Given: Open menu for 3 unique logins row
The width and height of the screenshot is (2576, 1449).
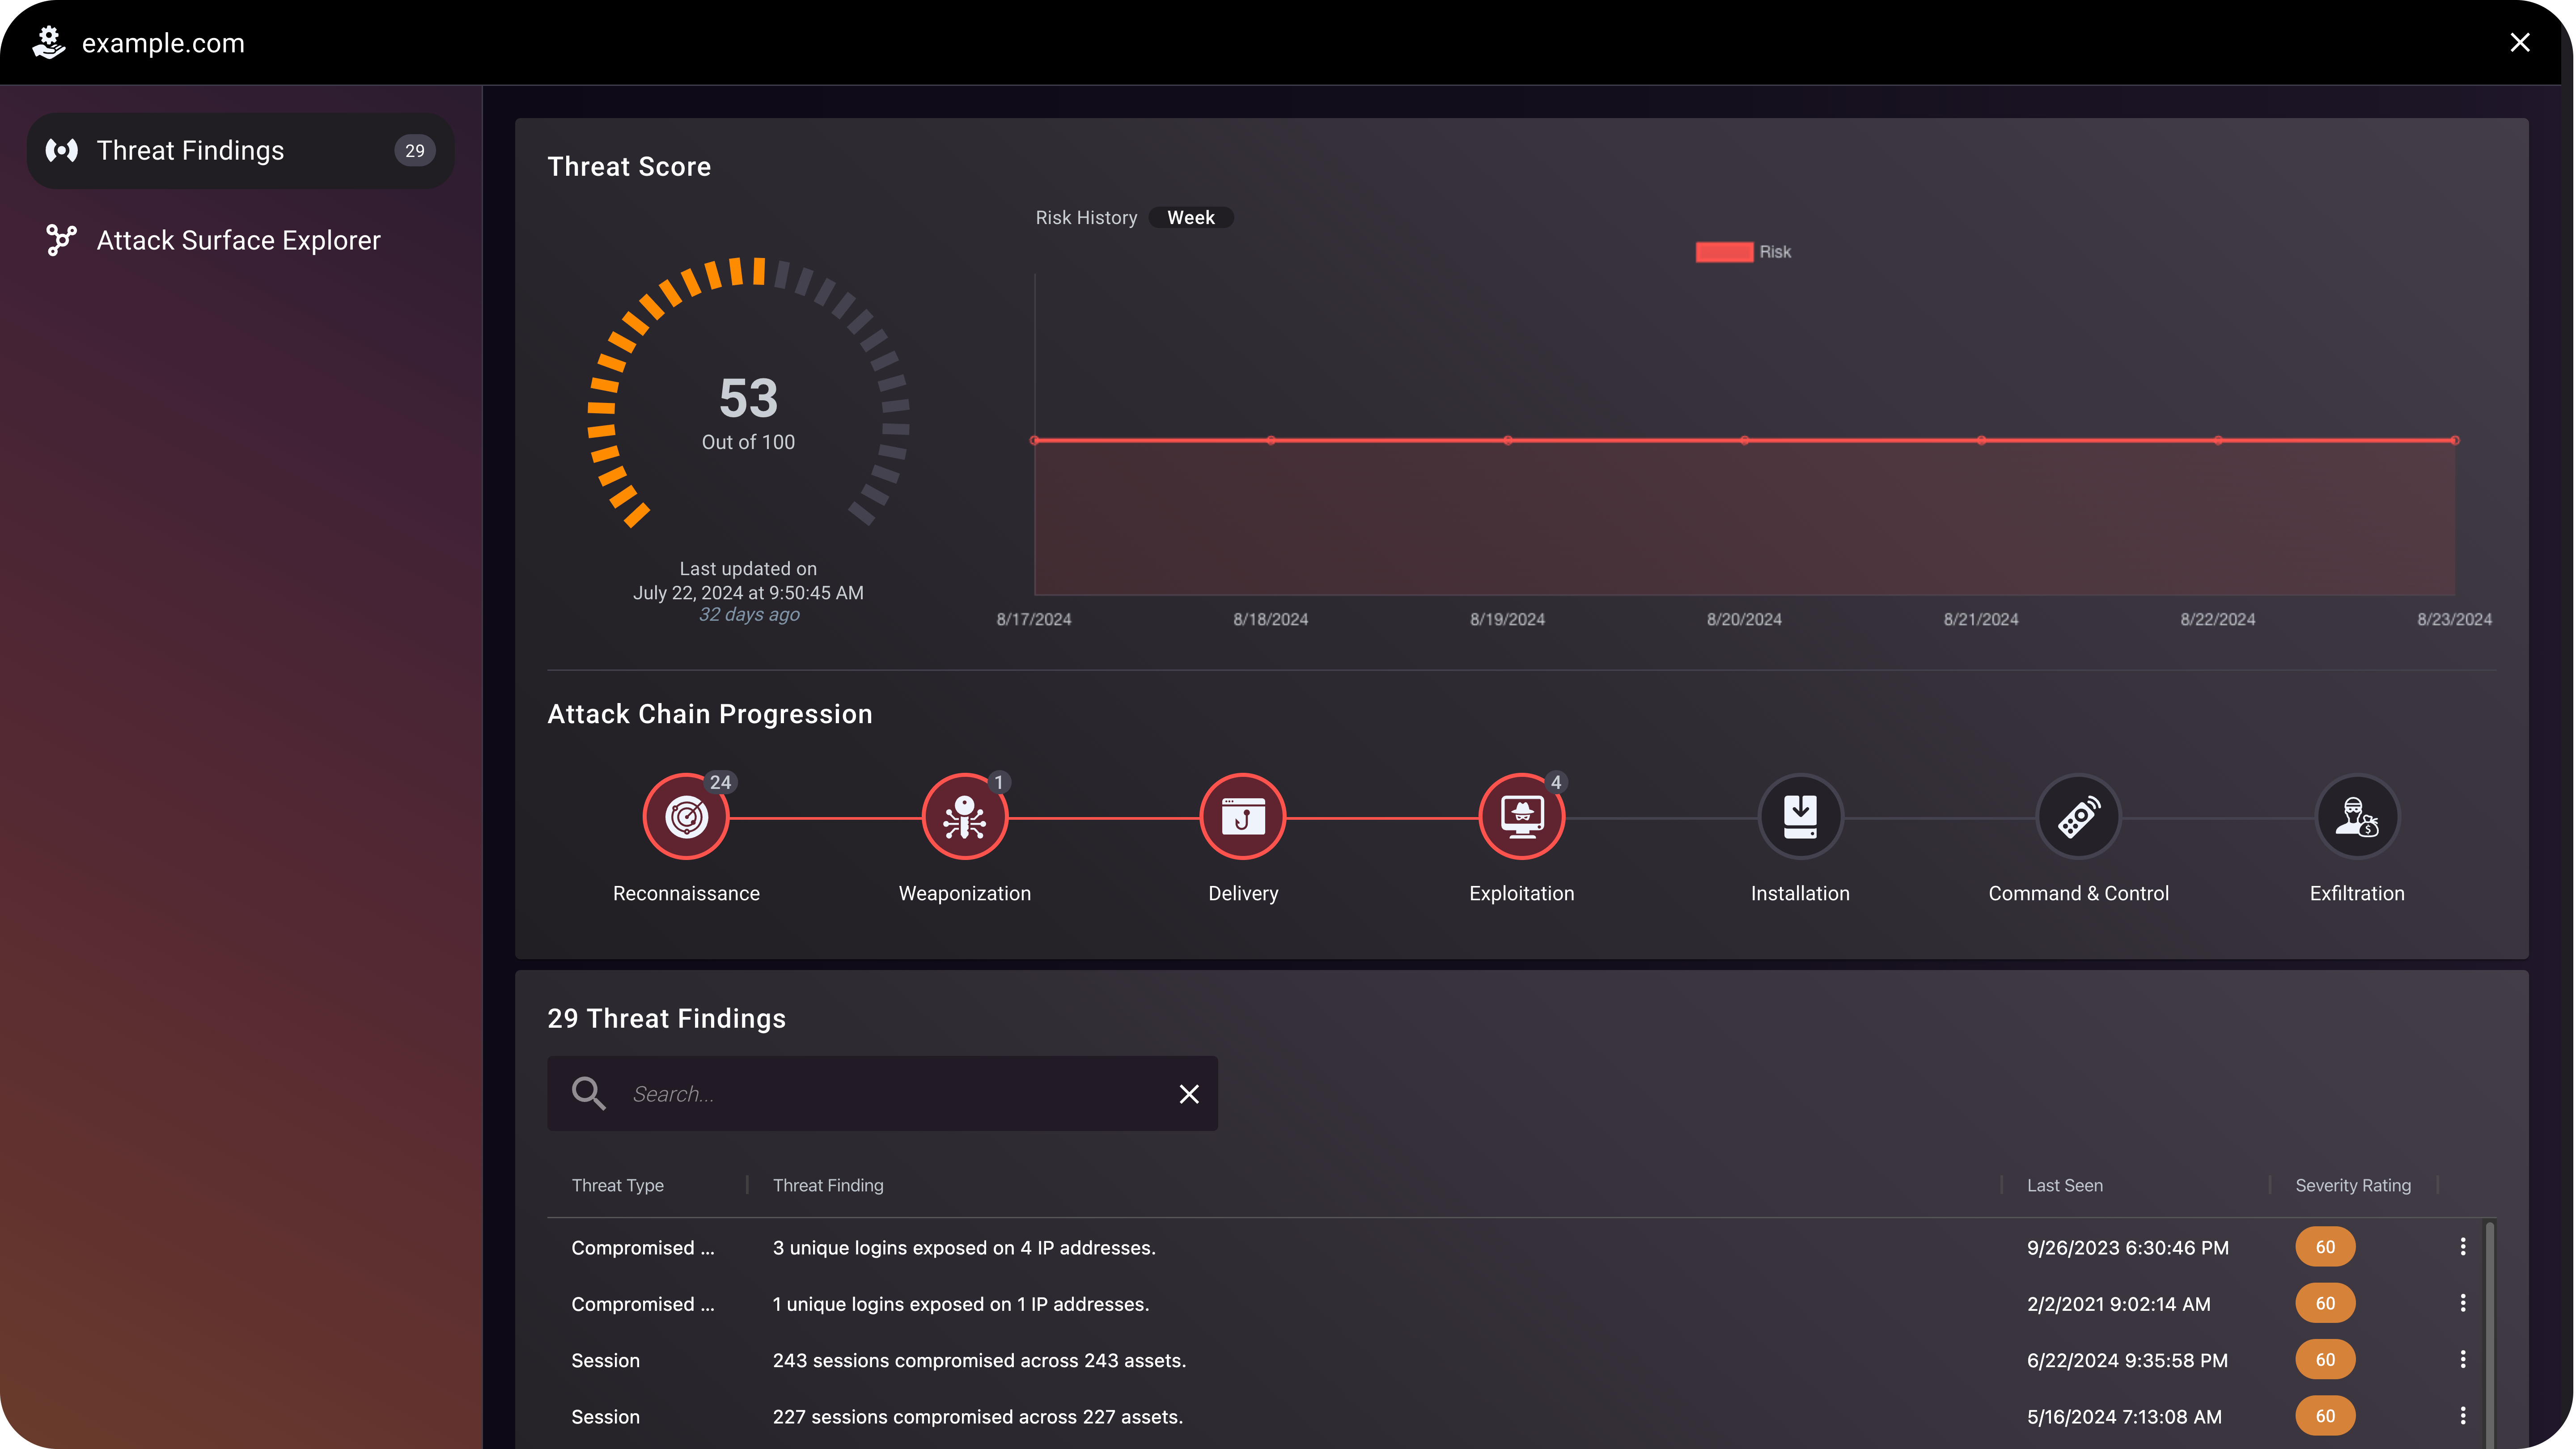Looking at the screenshot, I should [x=2462, y=1247].
